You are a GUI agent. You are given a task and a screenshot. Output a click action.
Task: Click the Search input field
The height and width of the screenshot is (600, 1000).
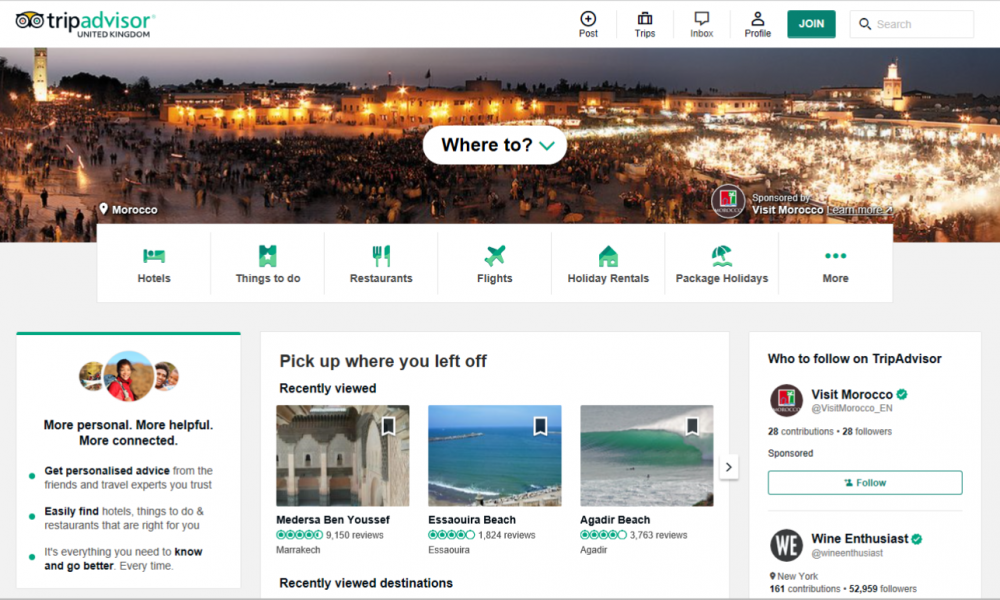tap(912, 24)
